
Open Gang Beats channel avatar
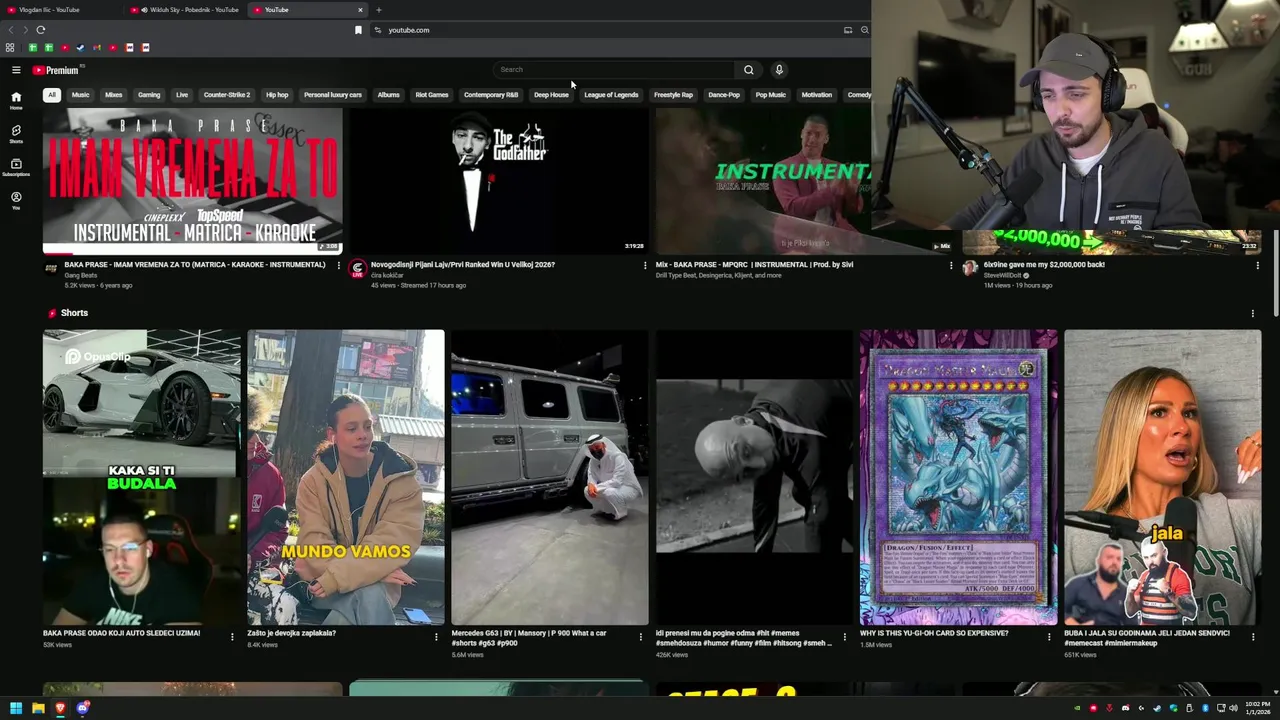pos(51,268)
